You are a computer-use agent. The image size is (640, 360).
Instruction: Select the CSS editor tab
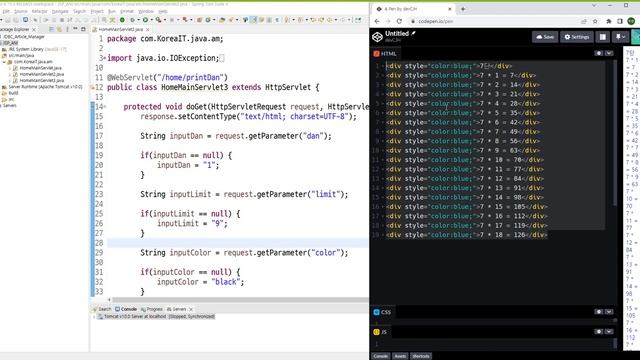[x=382, y=312]
